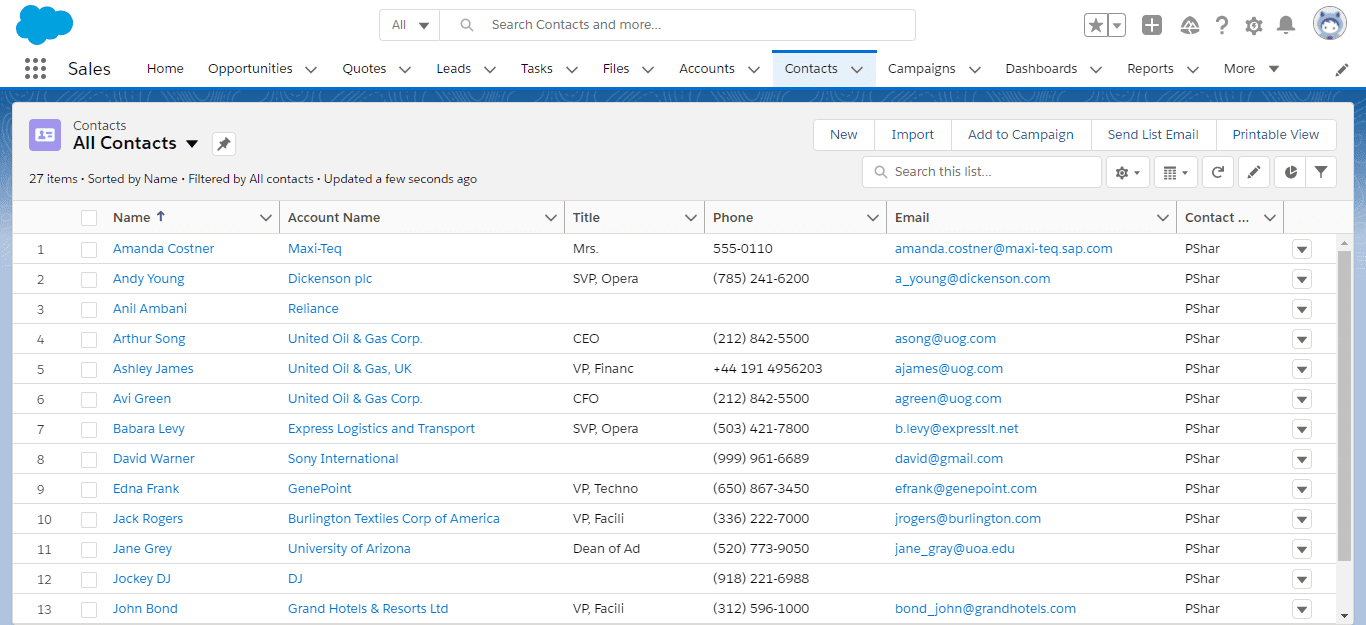Check the Babara Levy row checkbox
The height and width of the screenshot is (625, 1366).
(89, 429)
